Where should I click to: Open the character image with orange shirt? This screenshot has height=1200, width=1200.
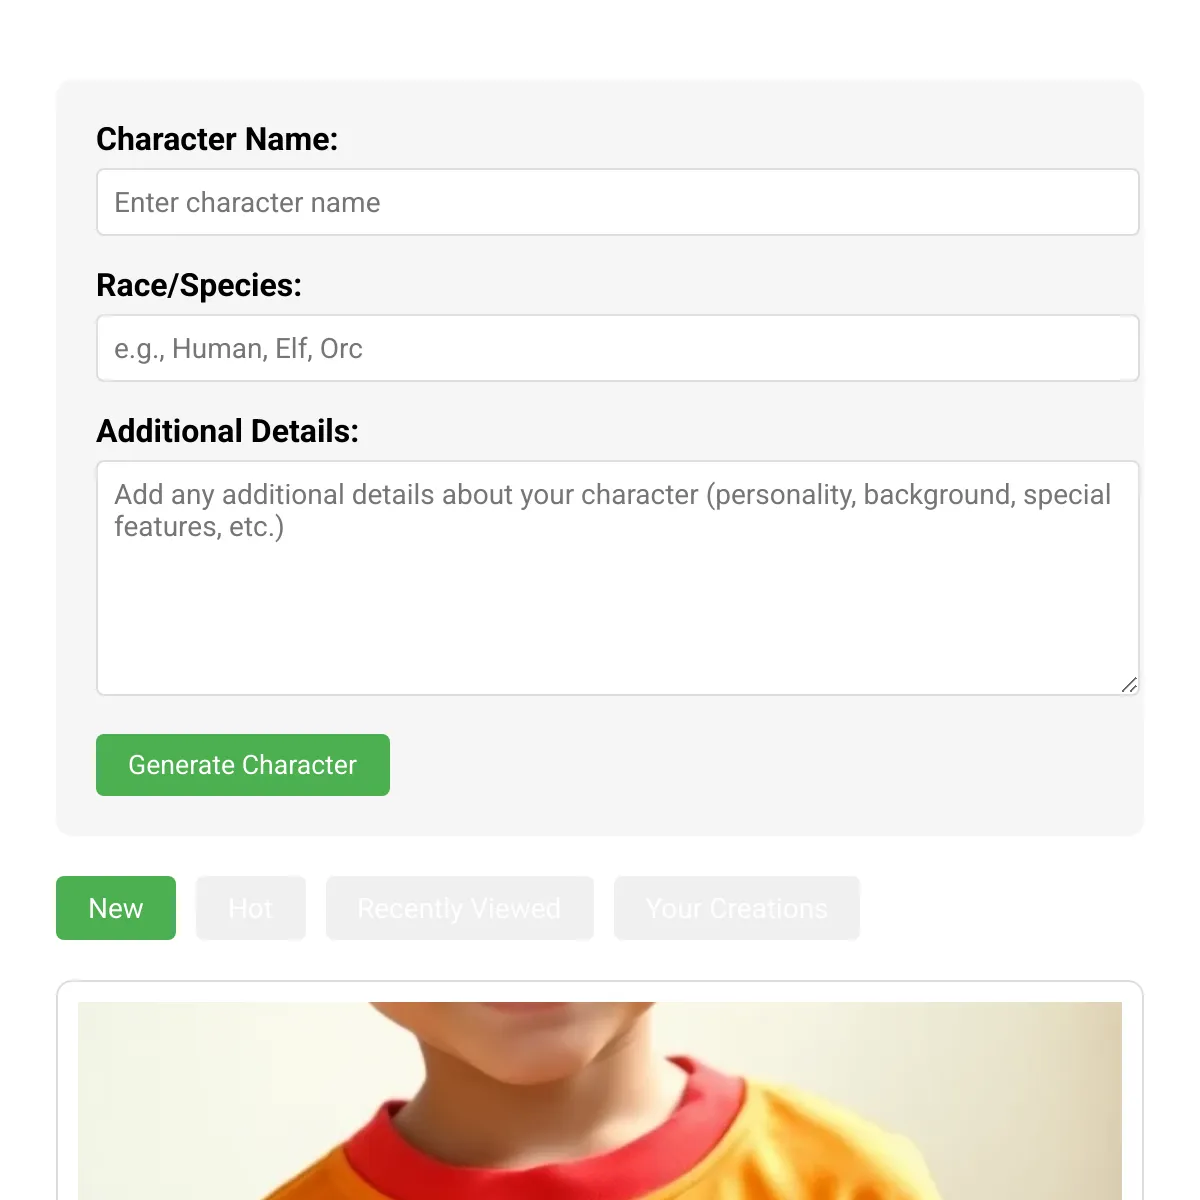click(600, 1101)
